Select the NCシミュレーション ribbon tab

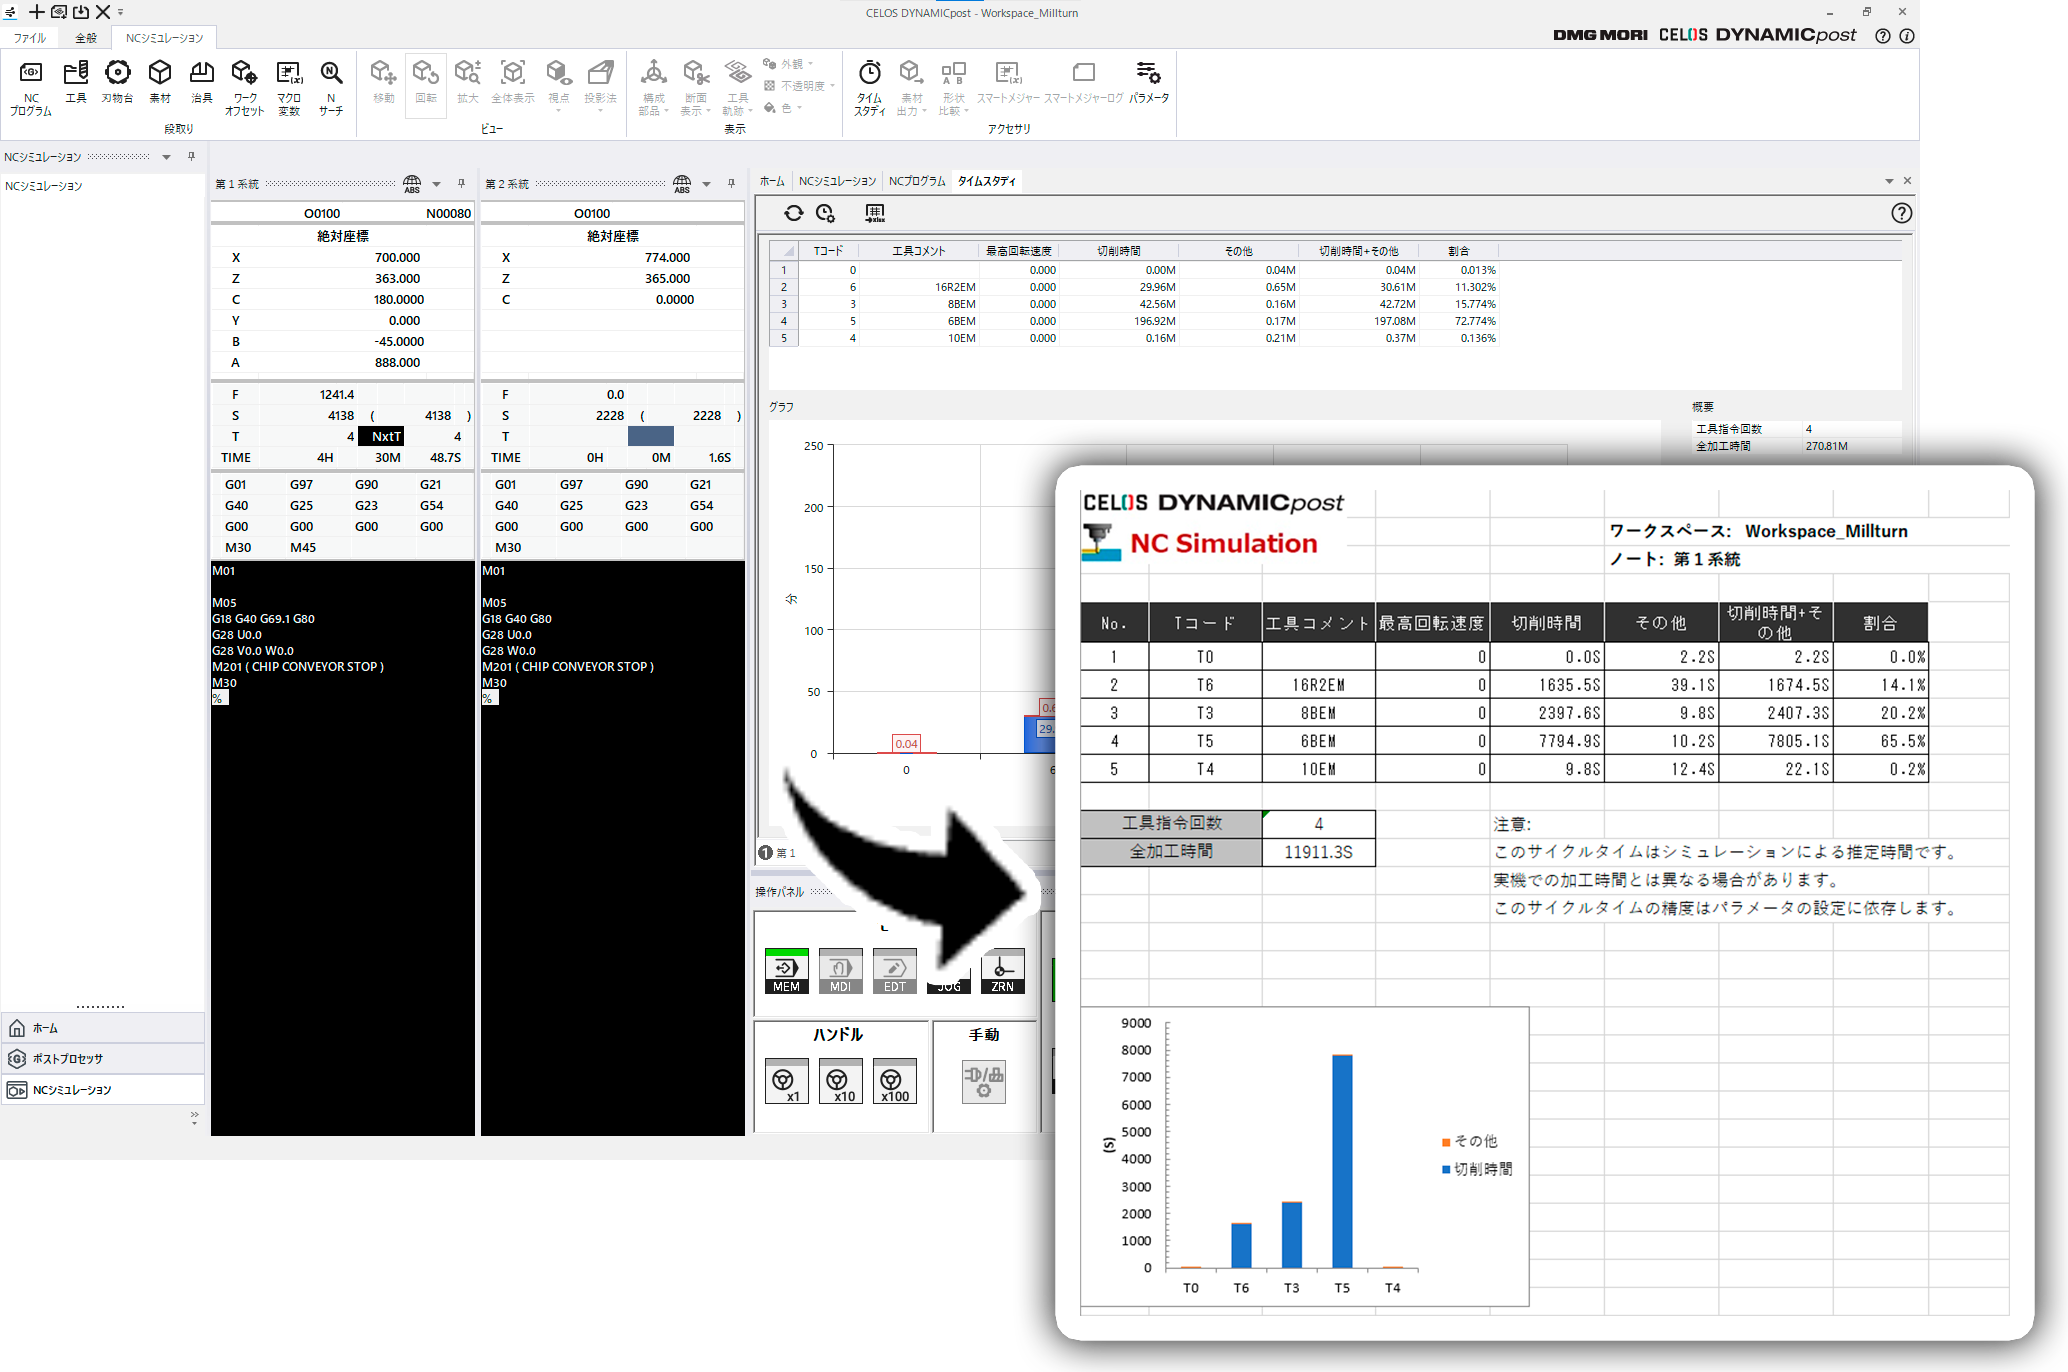pyautogui.click(x=164, y=38)
